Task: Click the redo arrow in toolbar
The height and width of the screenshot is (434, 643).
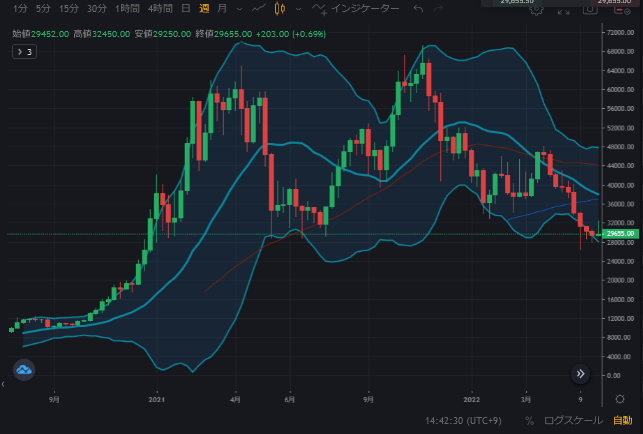Action: 444,9
